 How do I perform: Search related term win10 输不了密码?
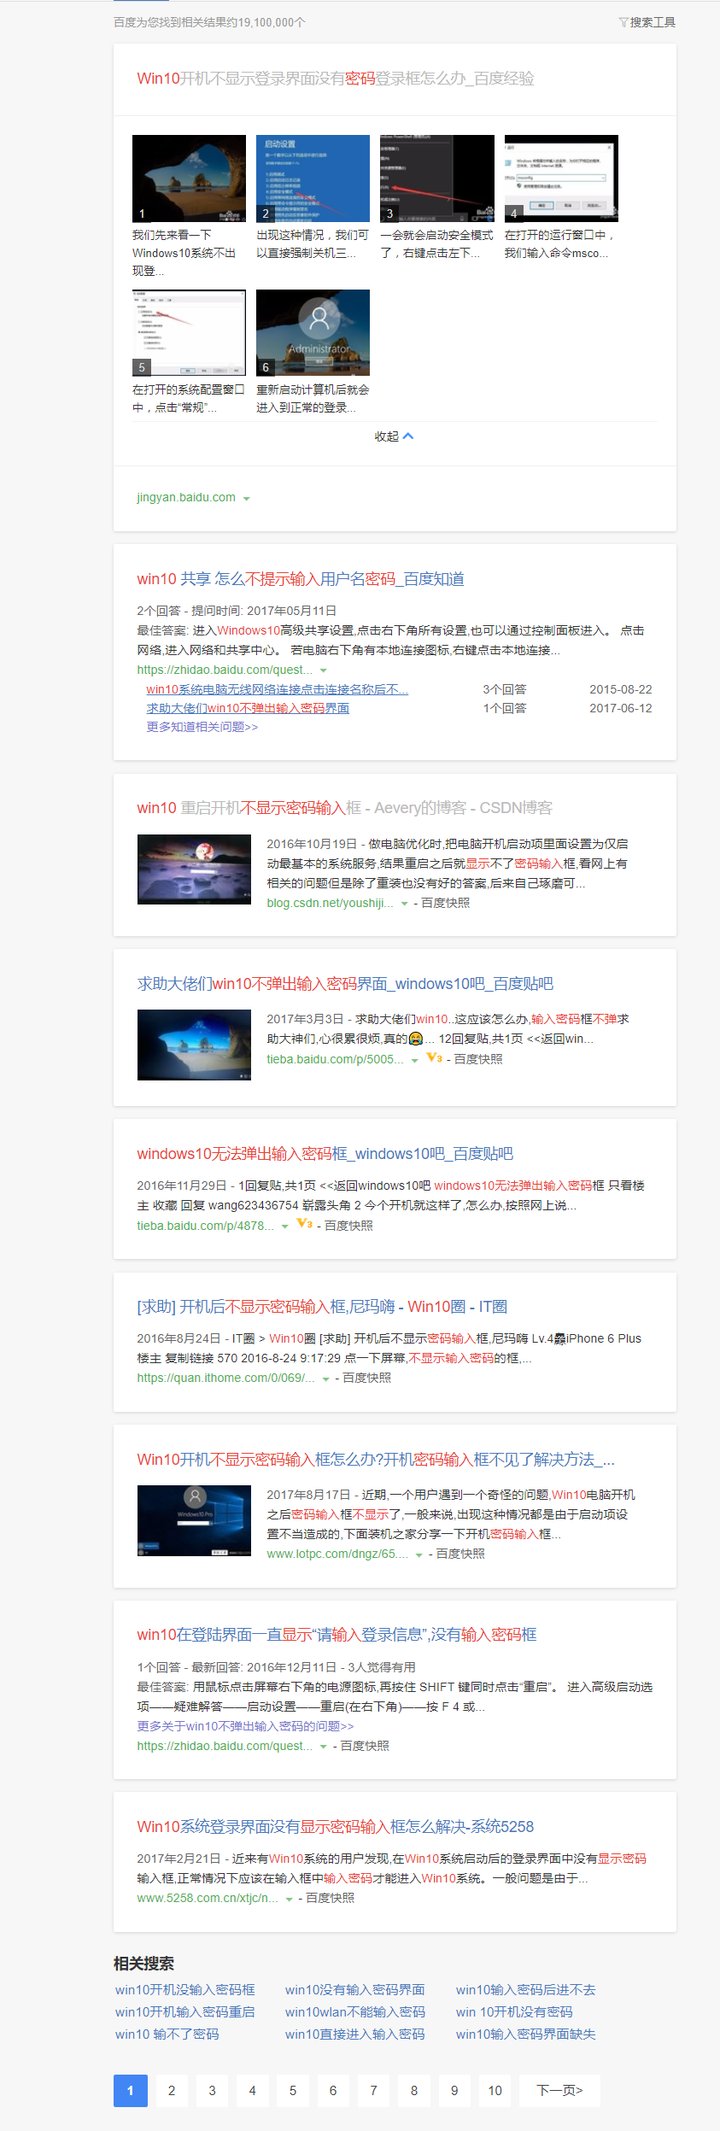[167, 2034]
